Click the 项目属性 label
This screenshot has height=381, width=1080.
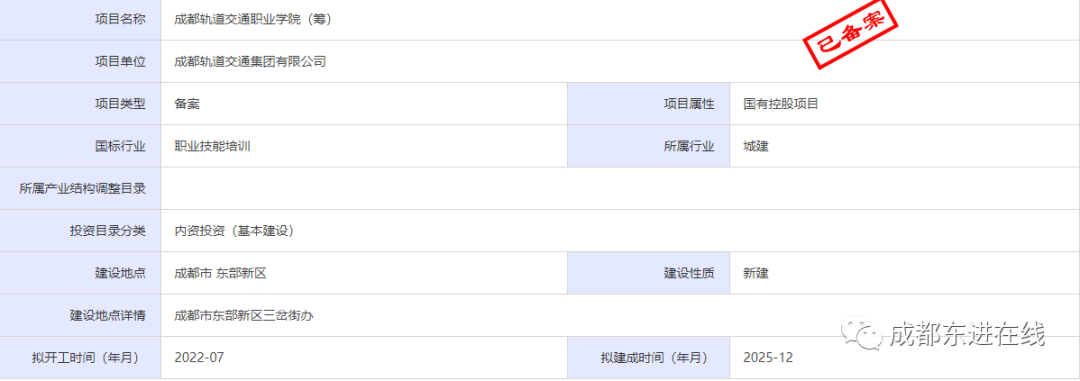tap(689, 104)
